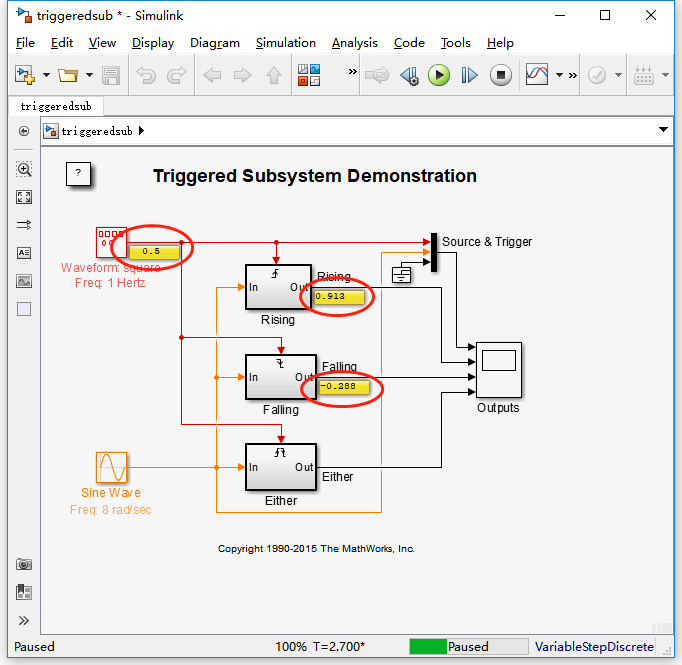Select the triggeredsub model tab
The width and height of the screenshot is (682, 665).
coord(56,107)
